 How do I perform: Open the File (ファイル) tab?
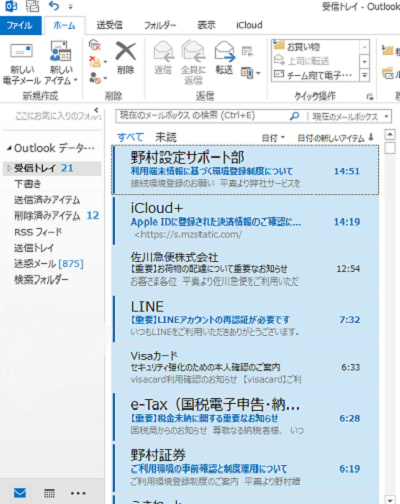(20, 25)
